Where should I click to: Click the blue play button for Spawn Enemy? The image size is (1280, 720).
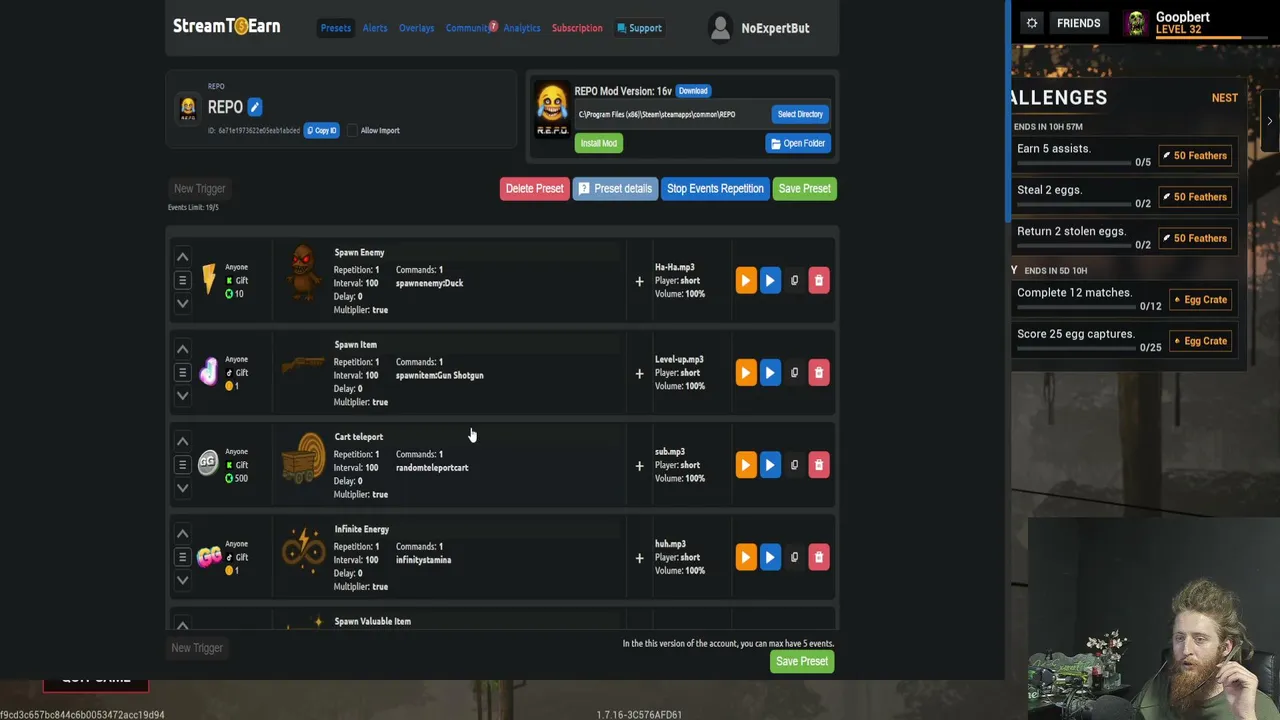coord(770,281)
